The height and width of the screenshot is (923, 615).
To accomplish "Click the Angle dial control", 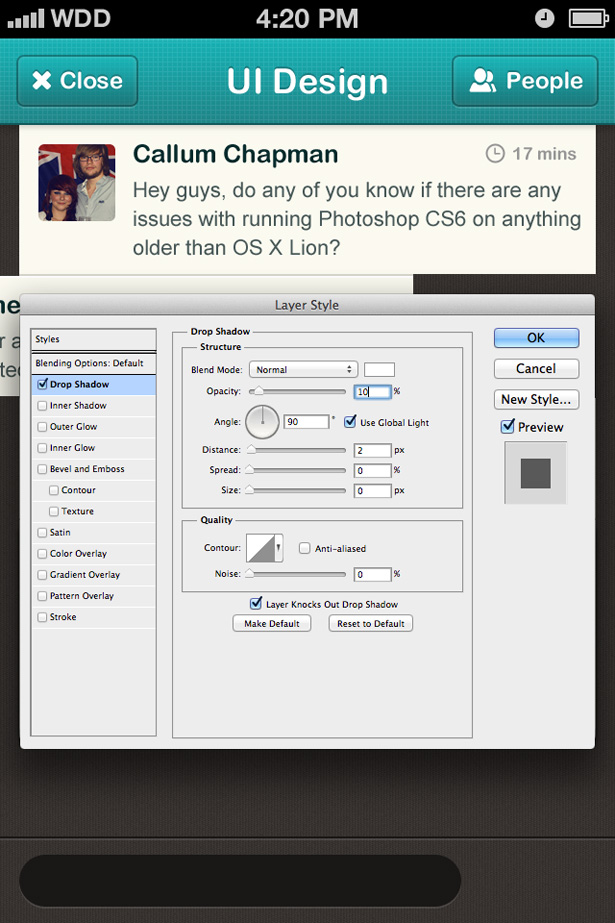I will pos(263,422).
